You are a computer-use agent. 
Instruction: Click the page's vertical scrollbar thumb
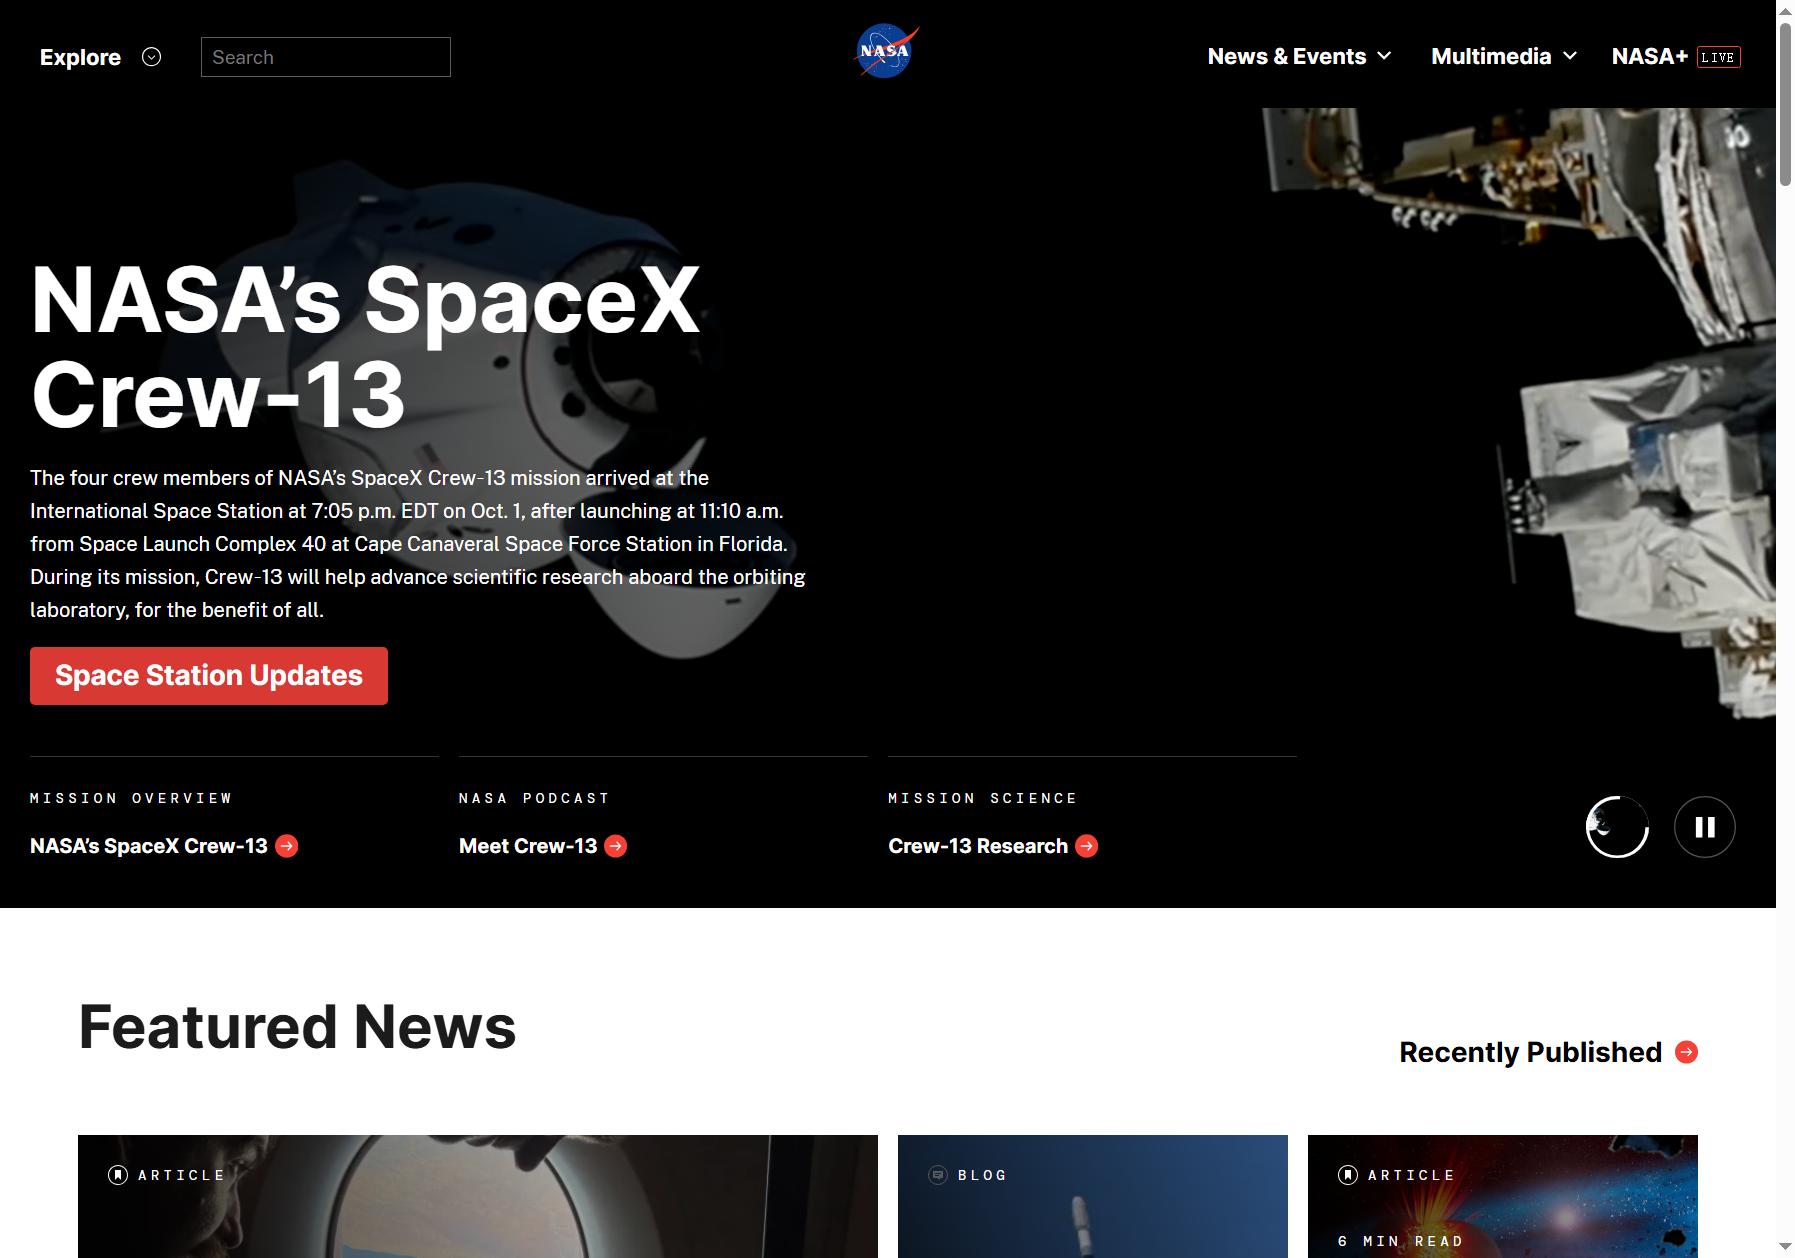[x=1785, y=103]
